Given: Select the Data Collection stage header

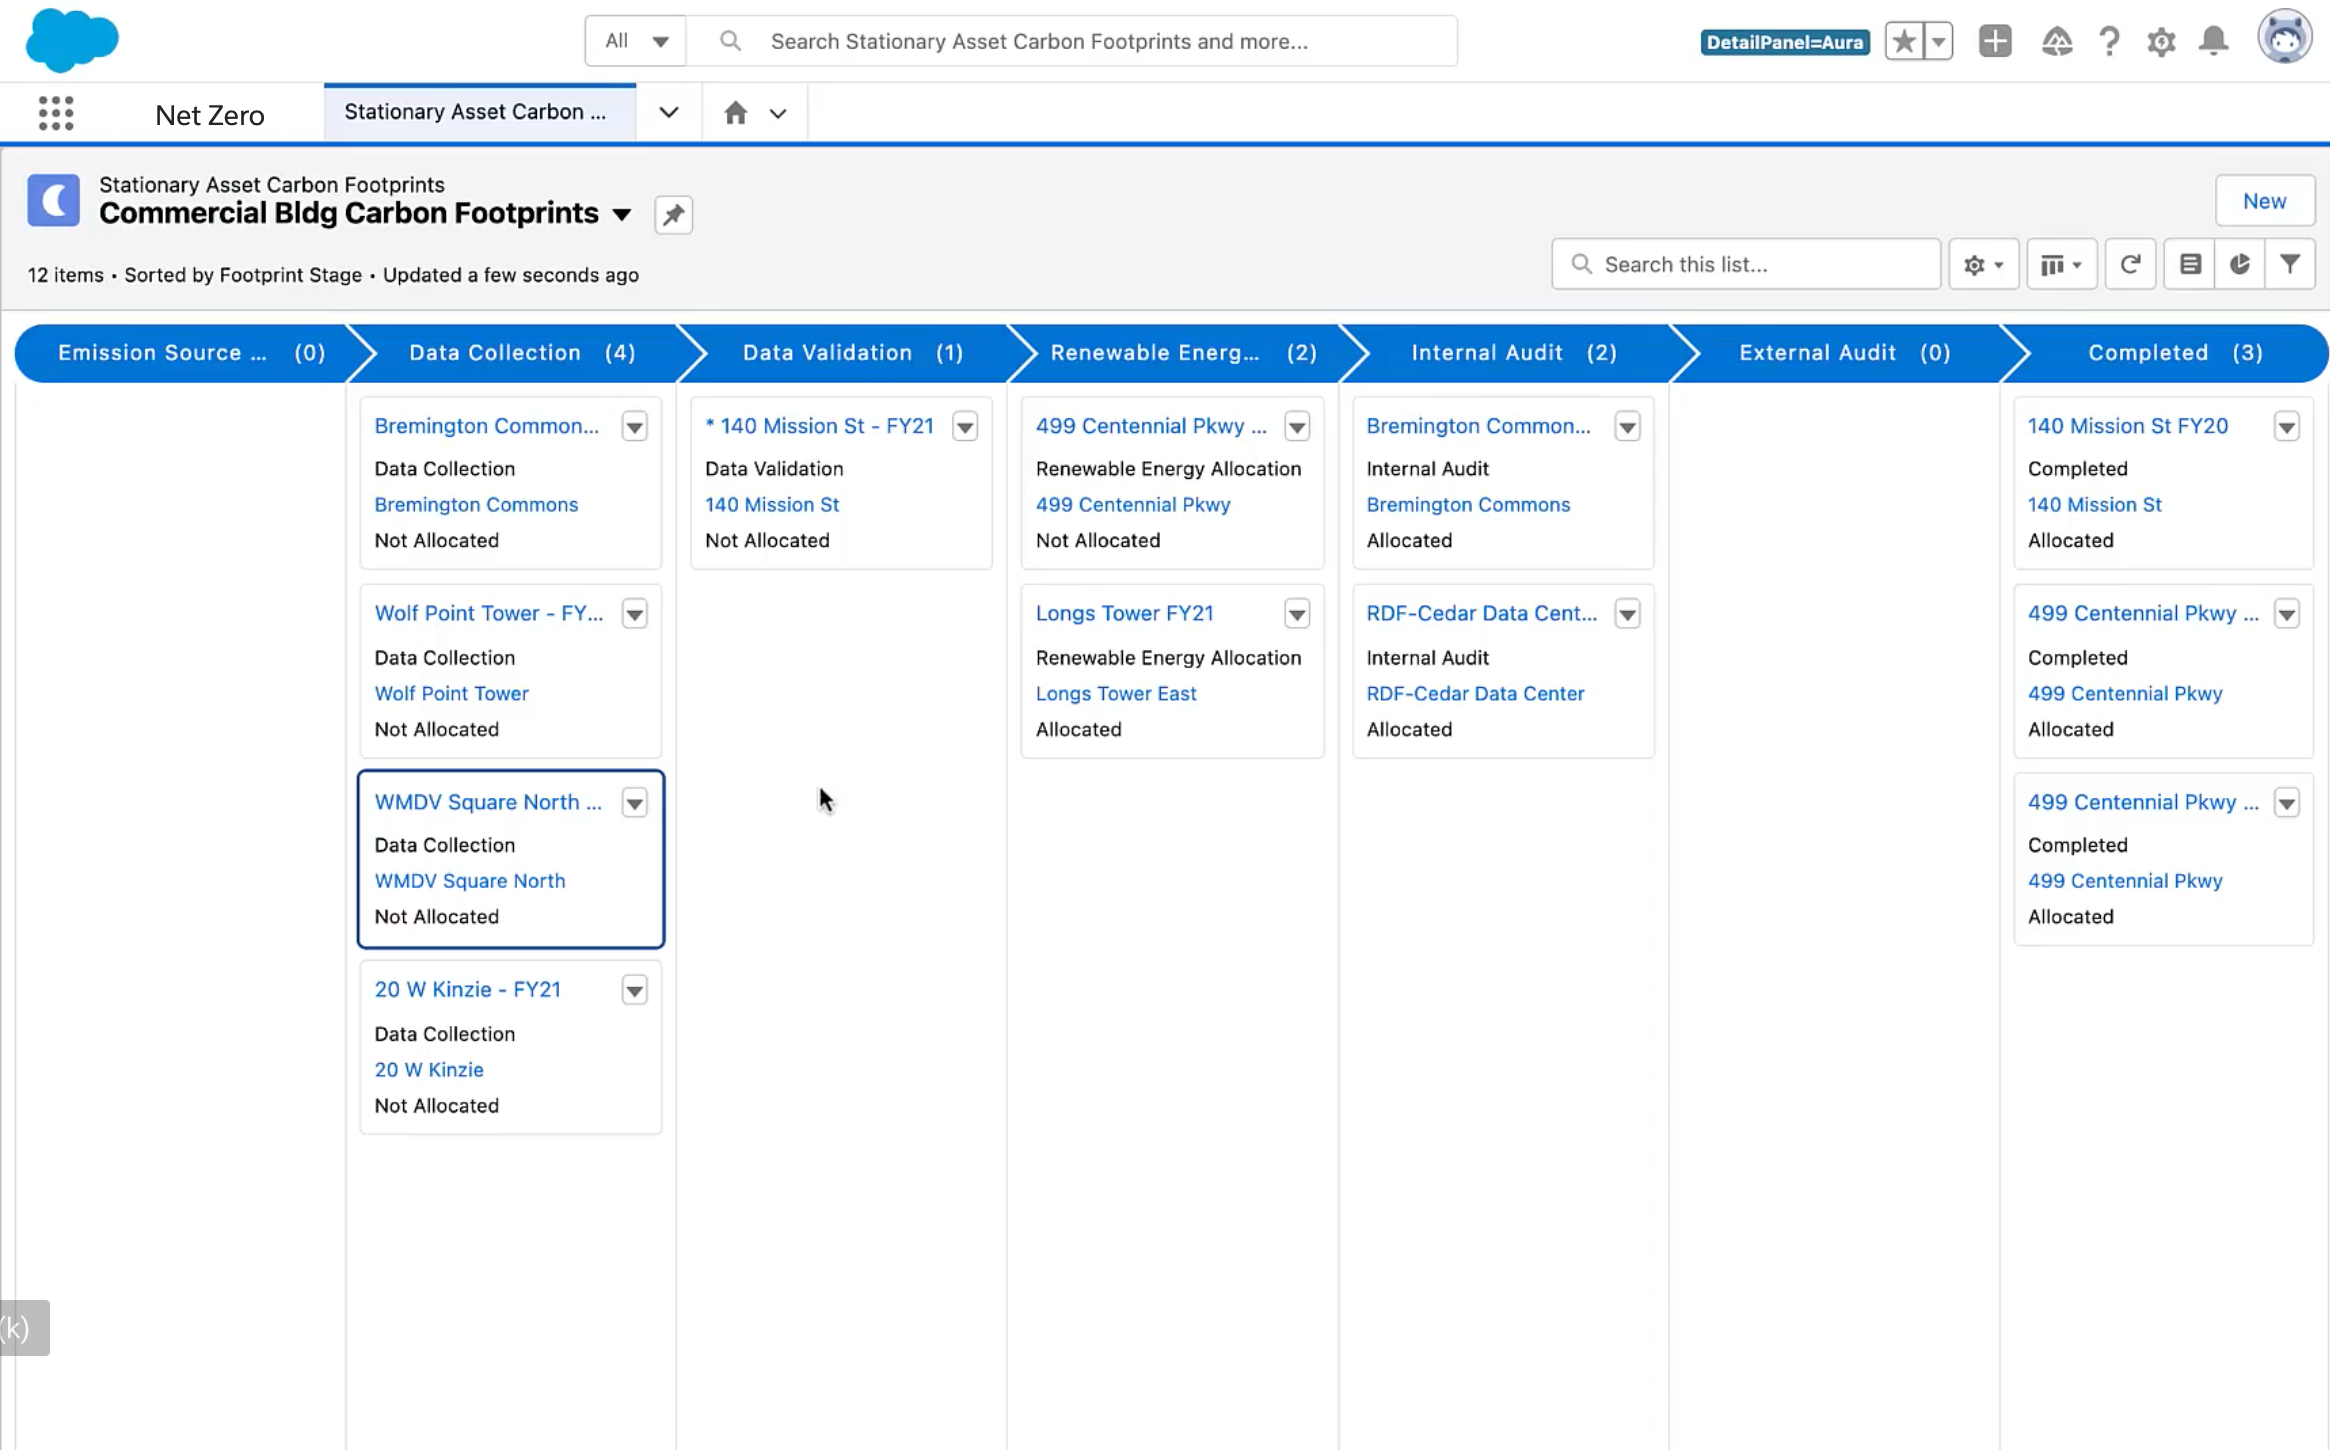Looking at the screenshot, I should pyautogui.click(x=520, y=353).
